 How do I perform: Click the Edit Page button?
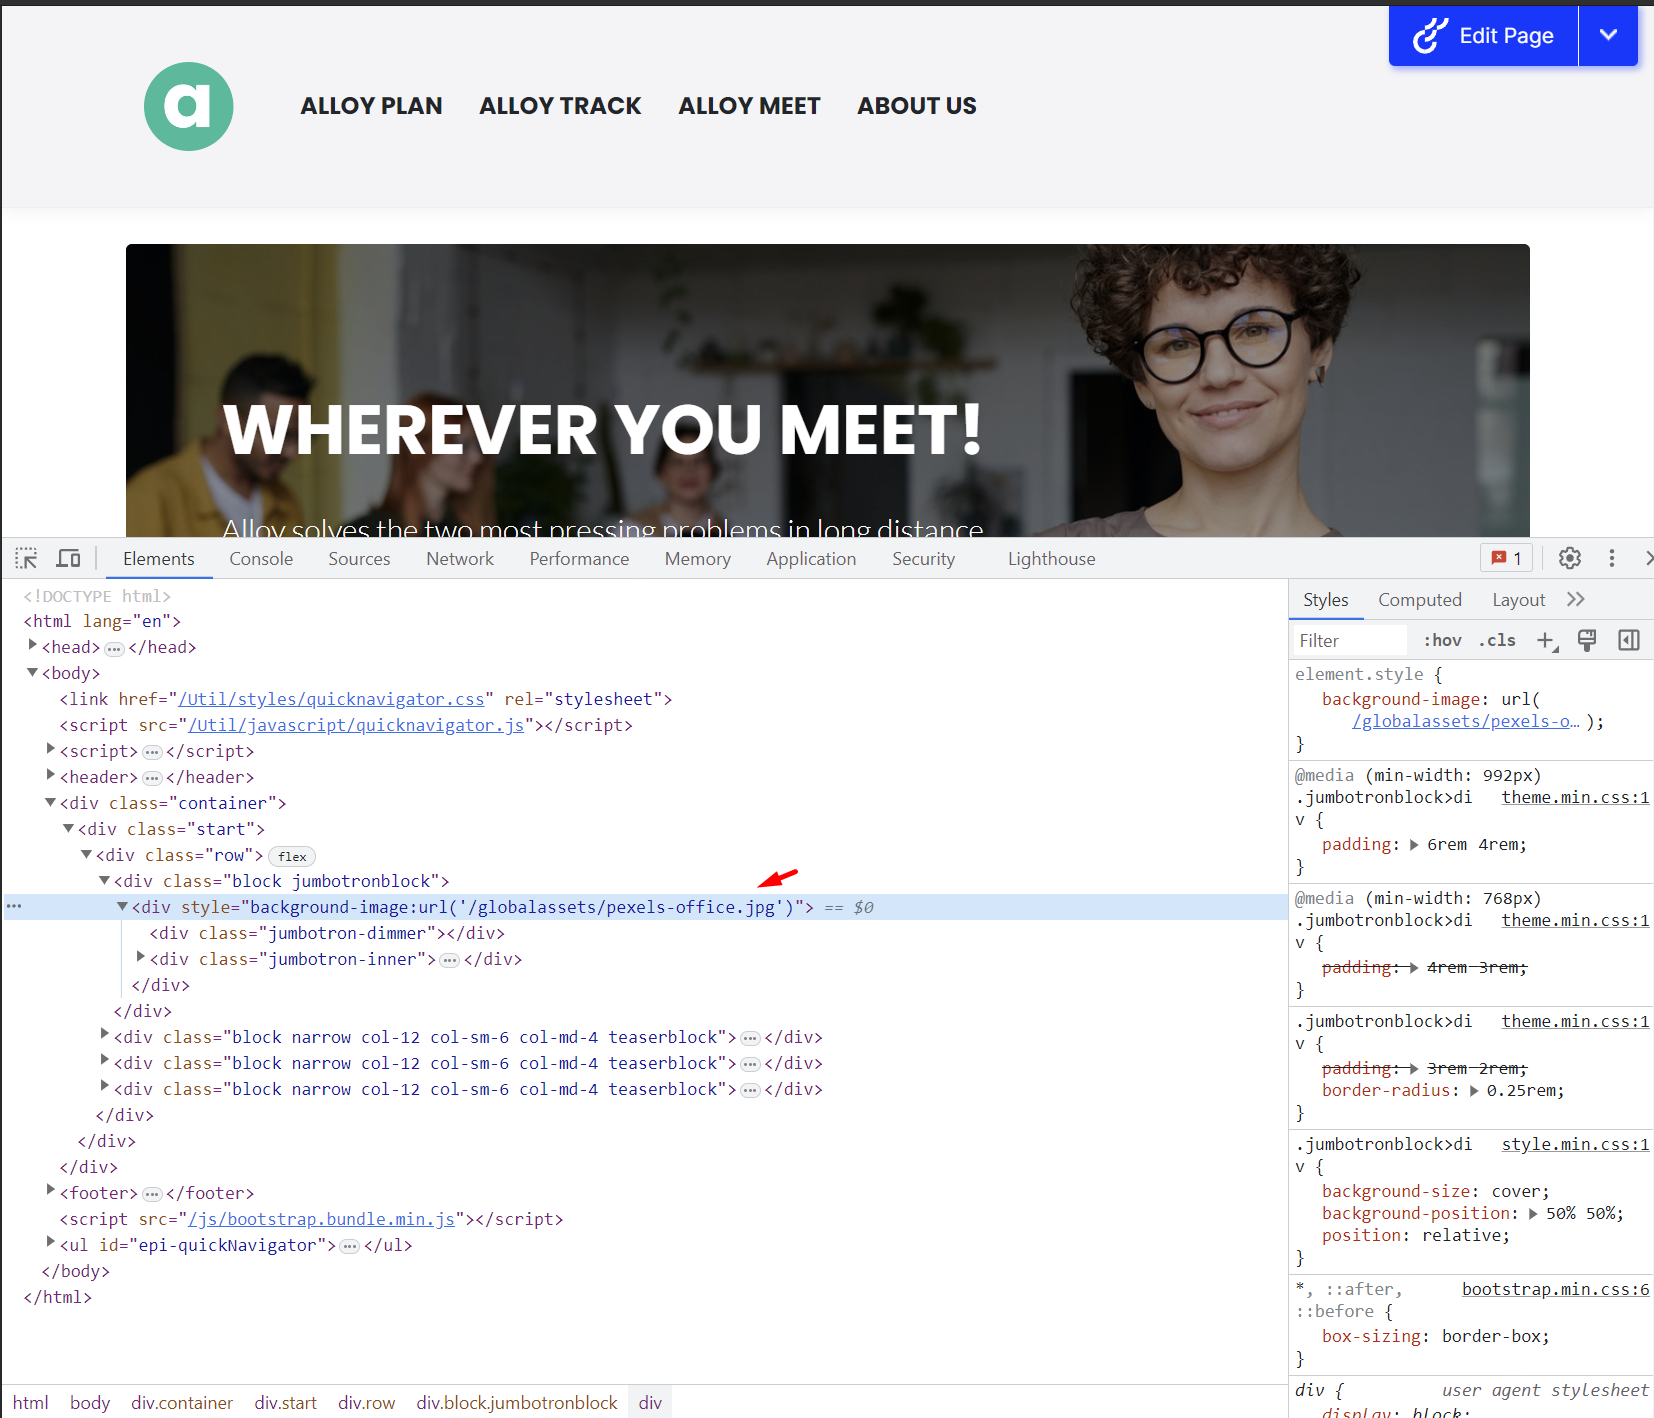[x=1484, y=36]
